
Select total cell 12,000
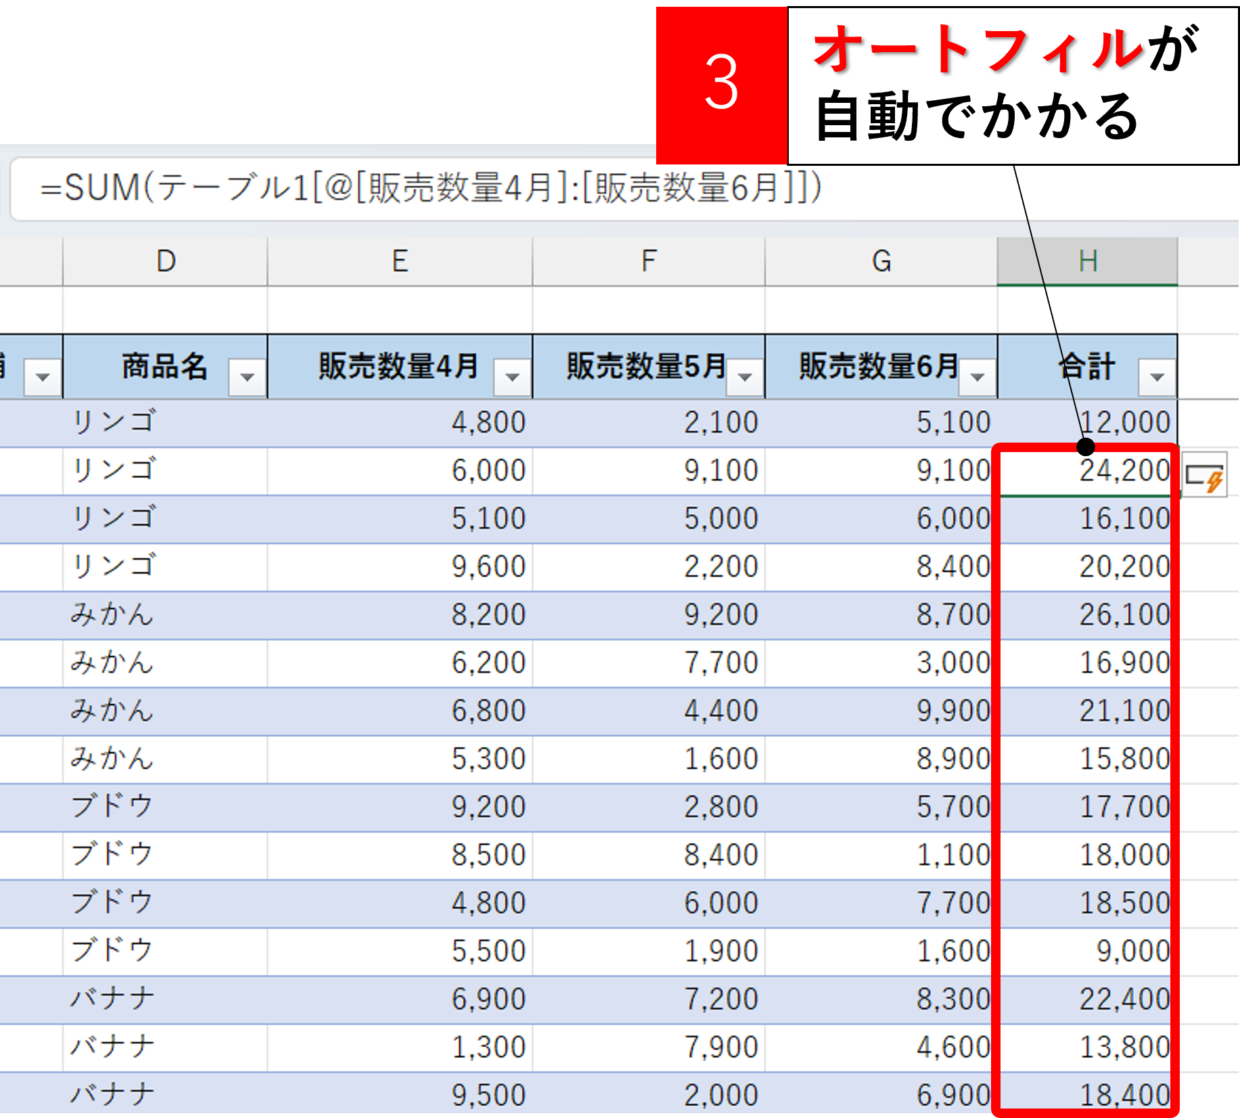1087,423
